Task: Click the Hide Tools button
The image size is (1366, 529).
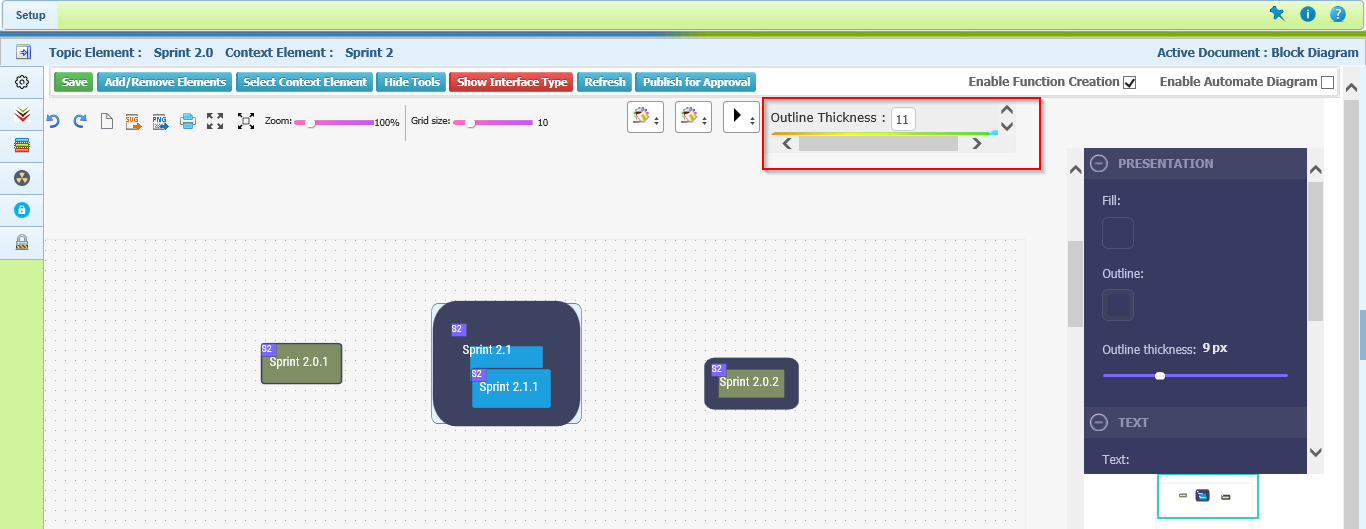Action: click(x=412, y=82)
